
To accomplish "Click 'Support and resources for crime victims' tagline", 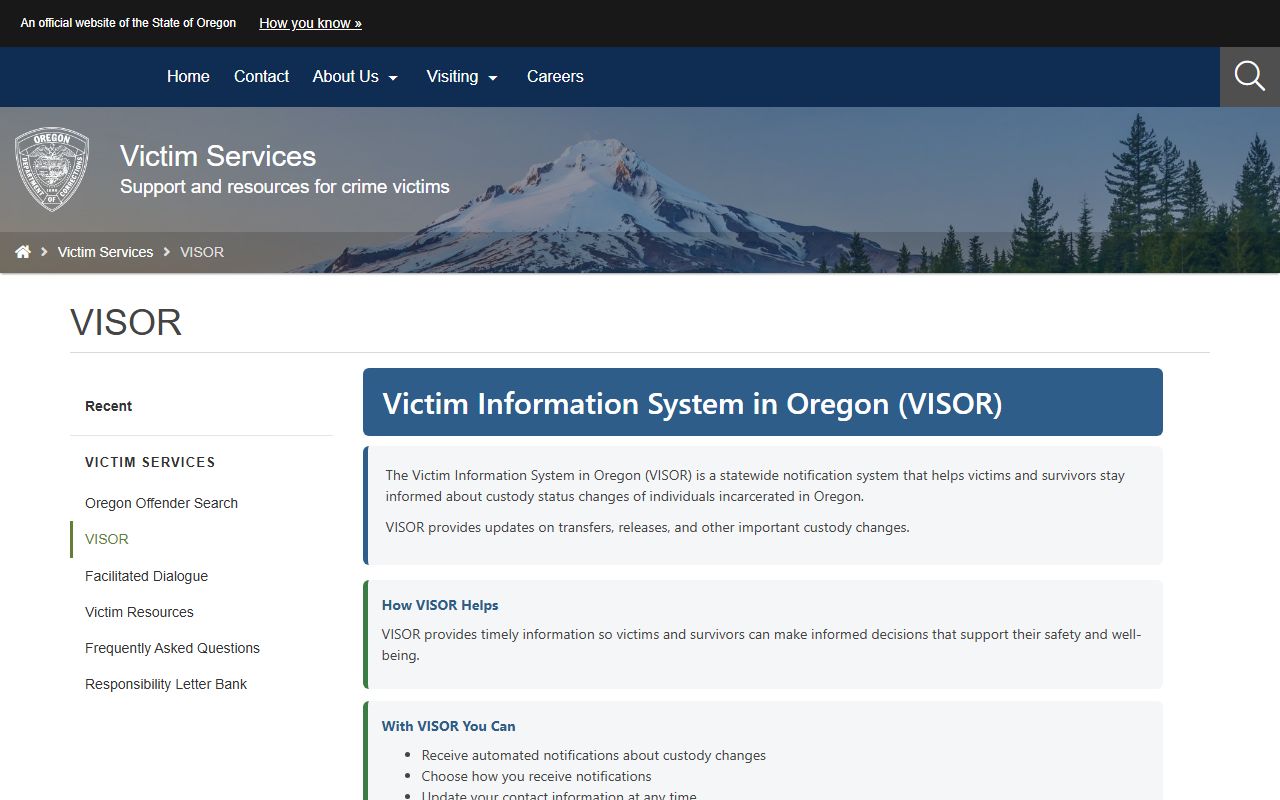I will point(285,187).
